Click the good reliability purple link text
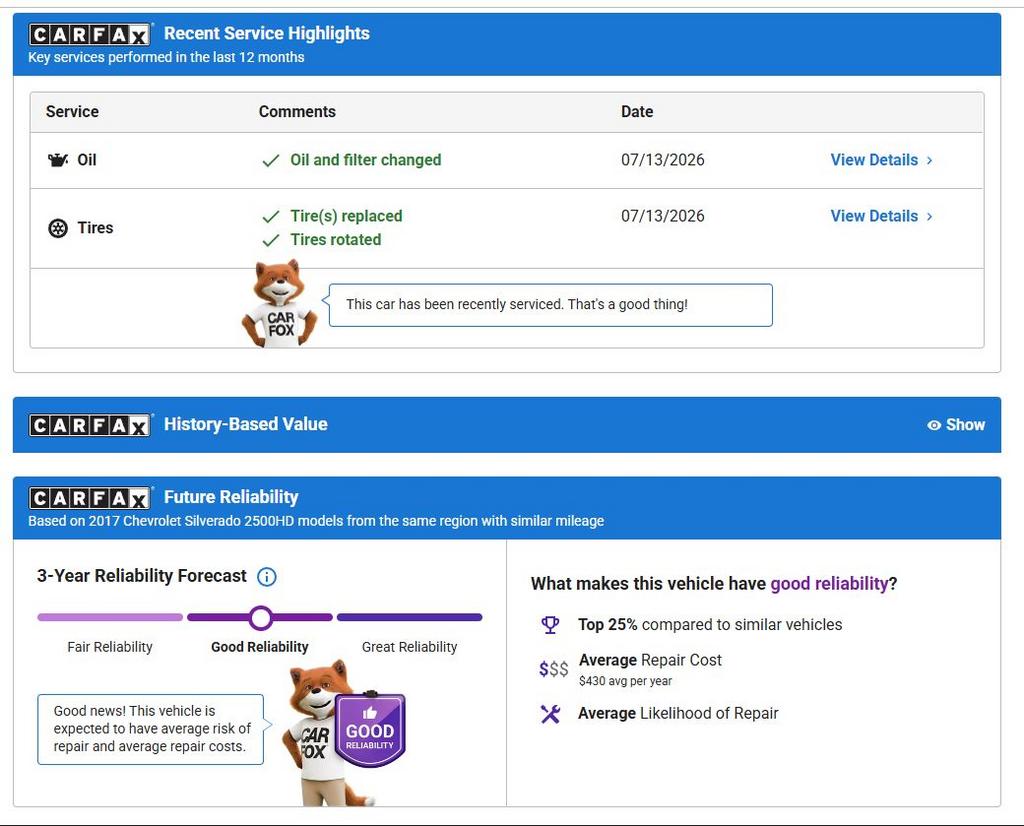This screenshot has height=826, width=1024. (829, 584)
